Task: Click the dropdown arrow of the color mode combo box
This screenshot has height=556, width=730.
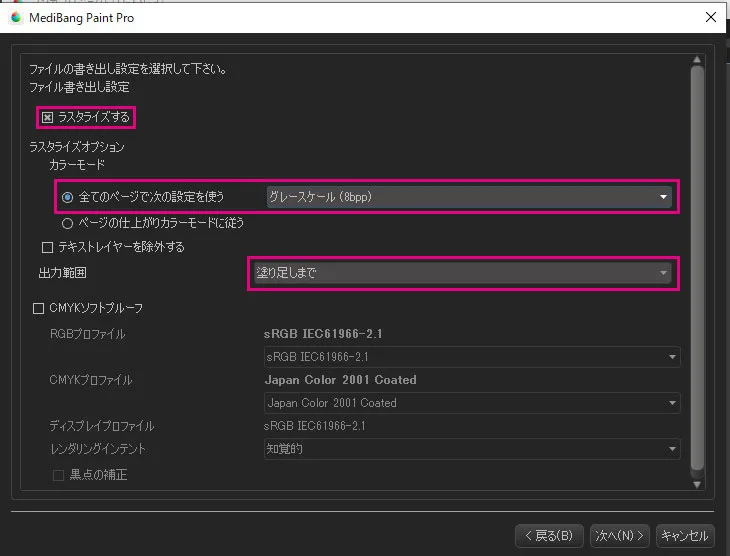Action: 663,197
